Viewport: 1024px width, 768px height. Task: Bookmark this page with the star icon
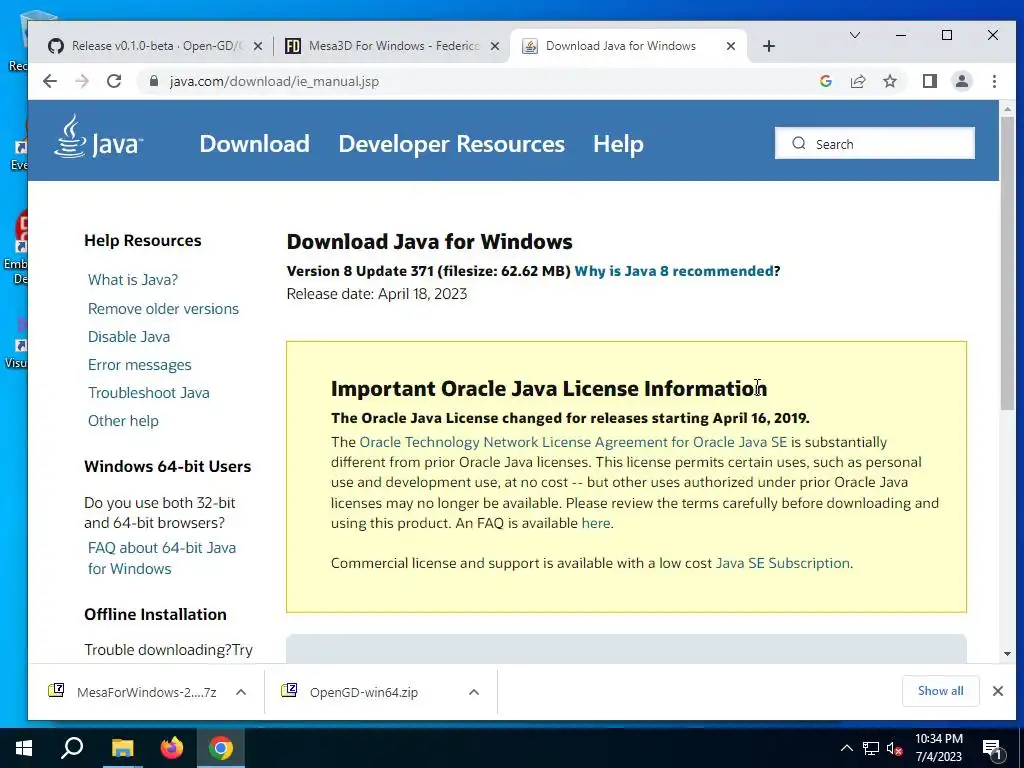point(889,81)
